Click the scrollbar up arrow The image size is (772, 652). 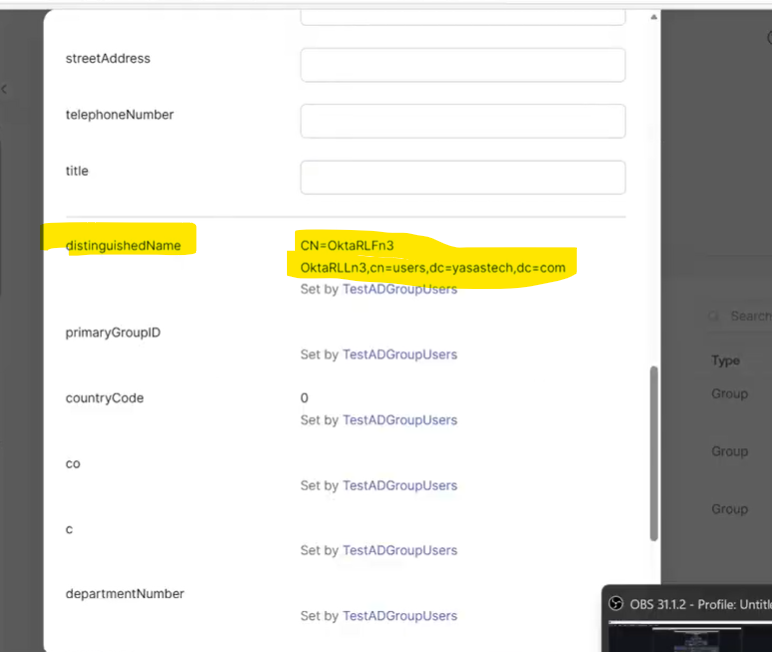(654, 17)
